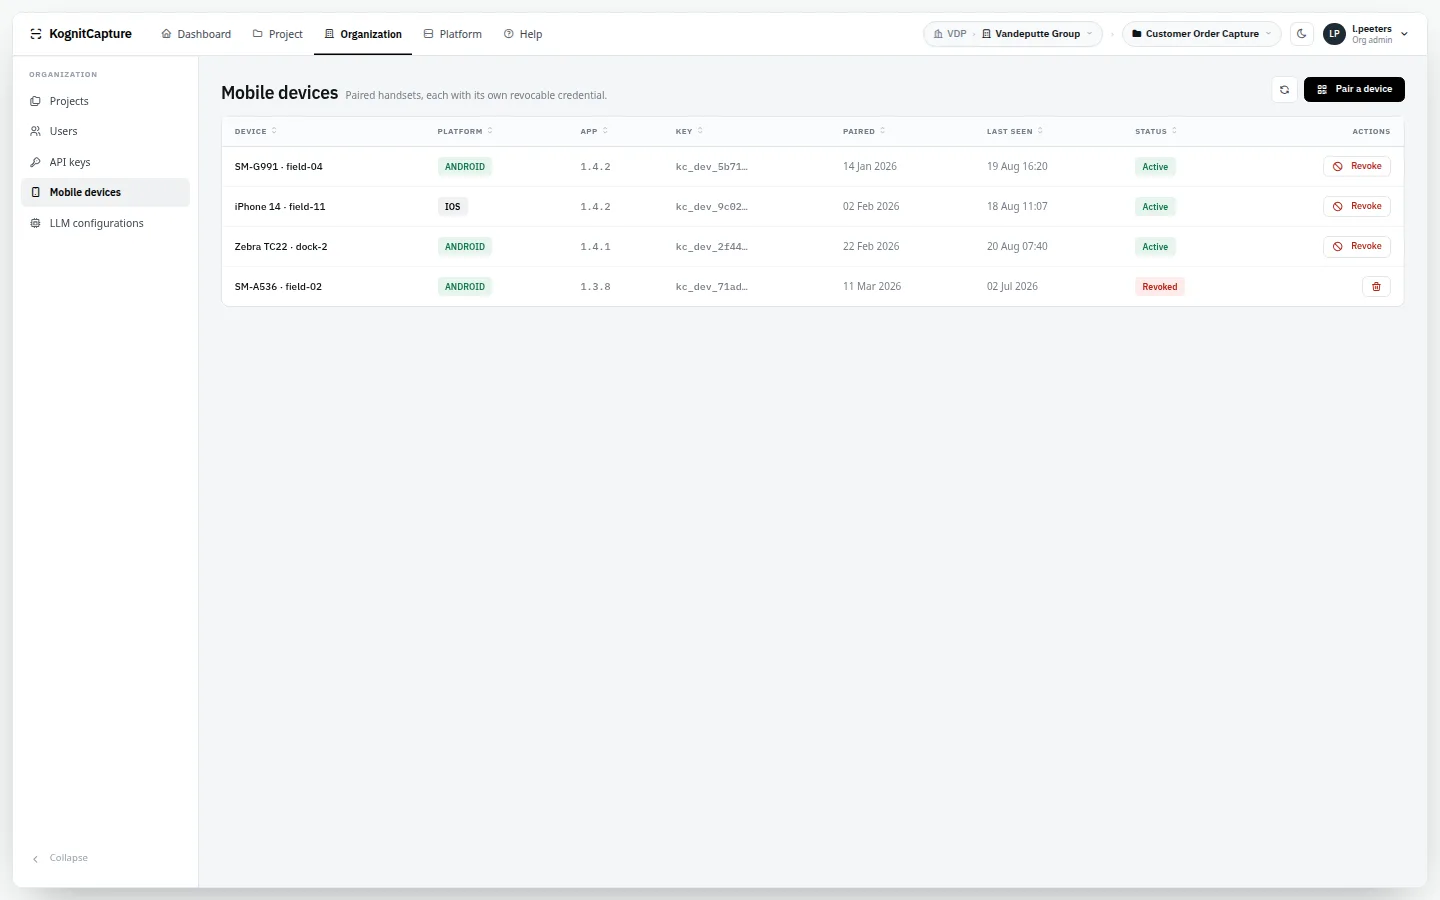Select the Organization tab

[363, 34]
